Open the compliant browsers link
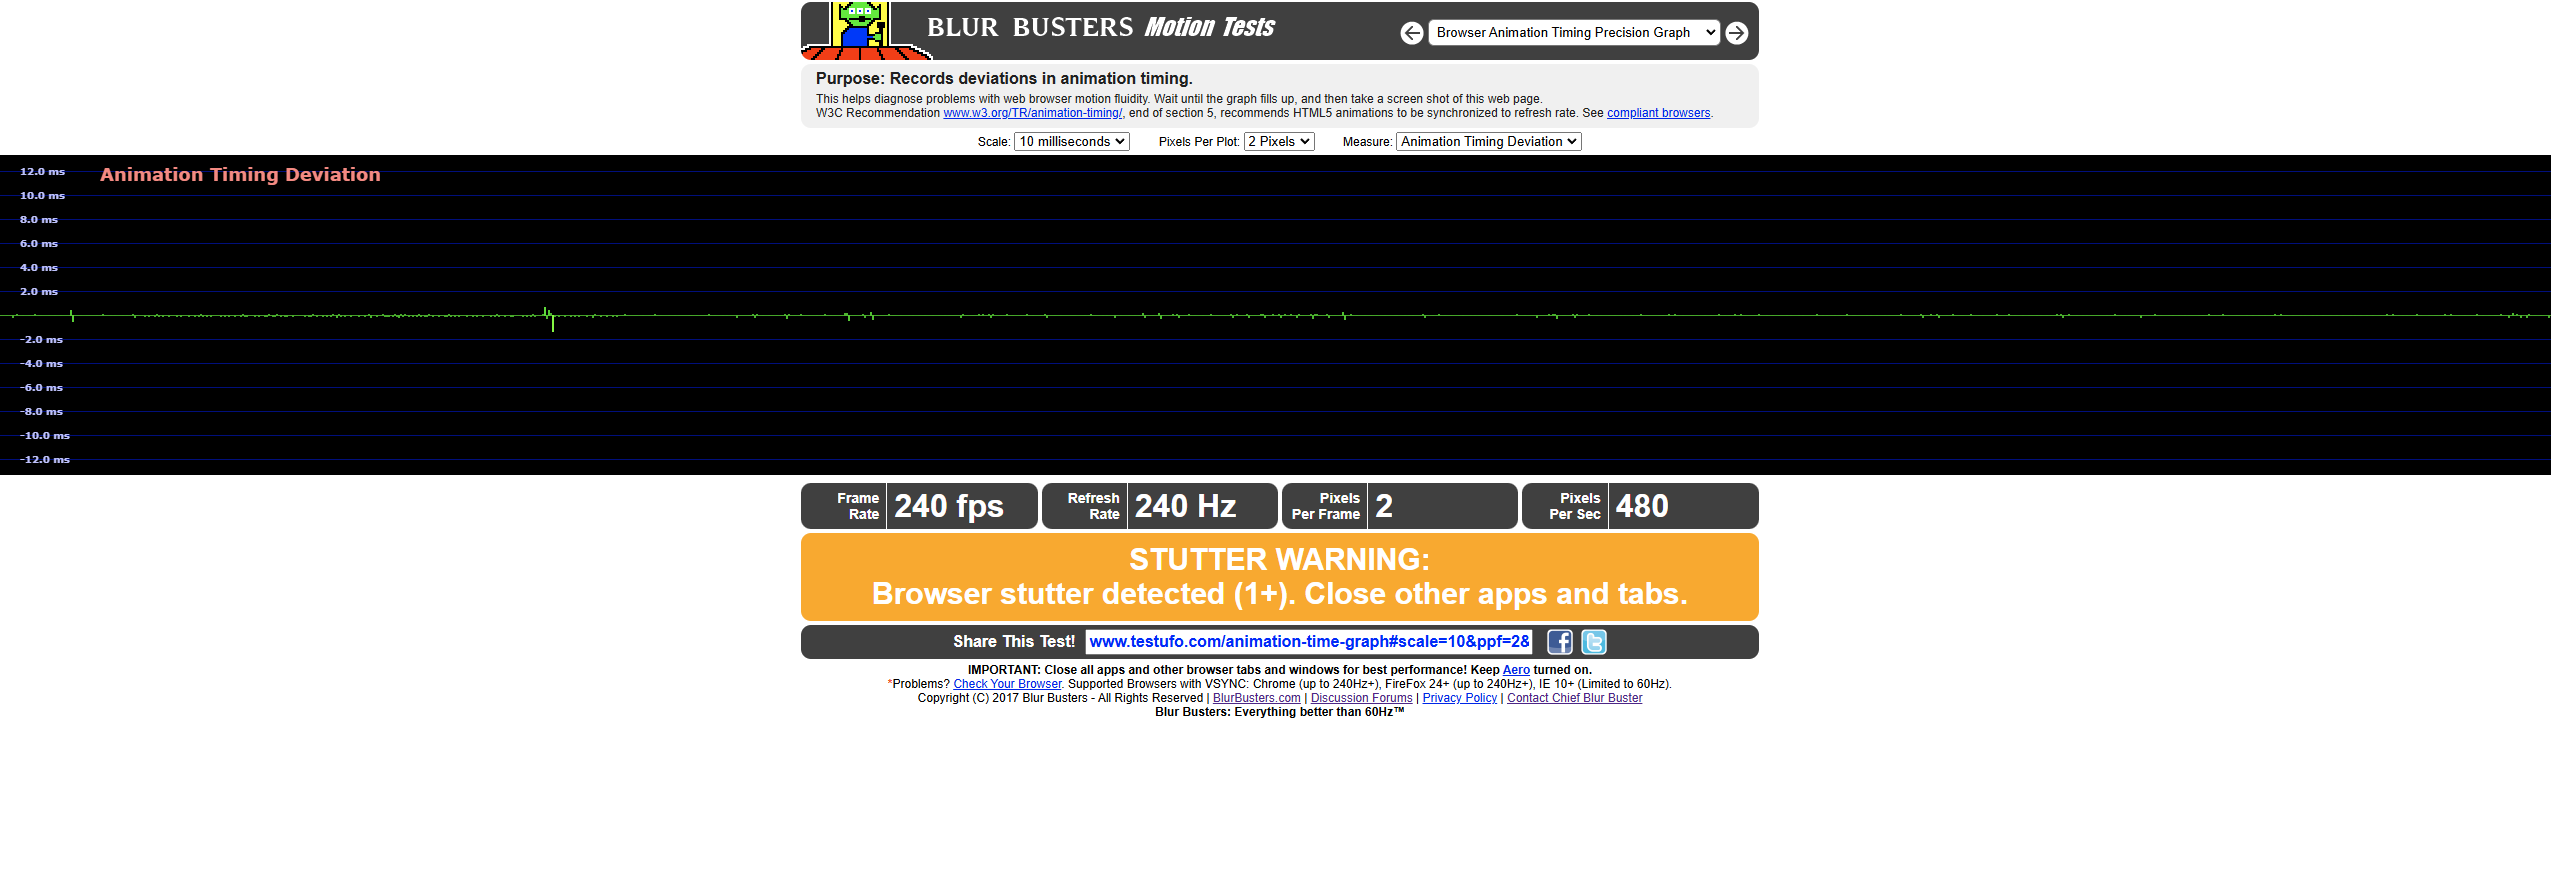This screenshot has height=895, width=2551. pos(1658,113)
